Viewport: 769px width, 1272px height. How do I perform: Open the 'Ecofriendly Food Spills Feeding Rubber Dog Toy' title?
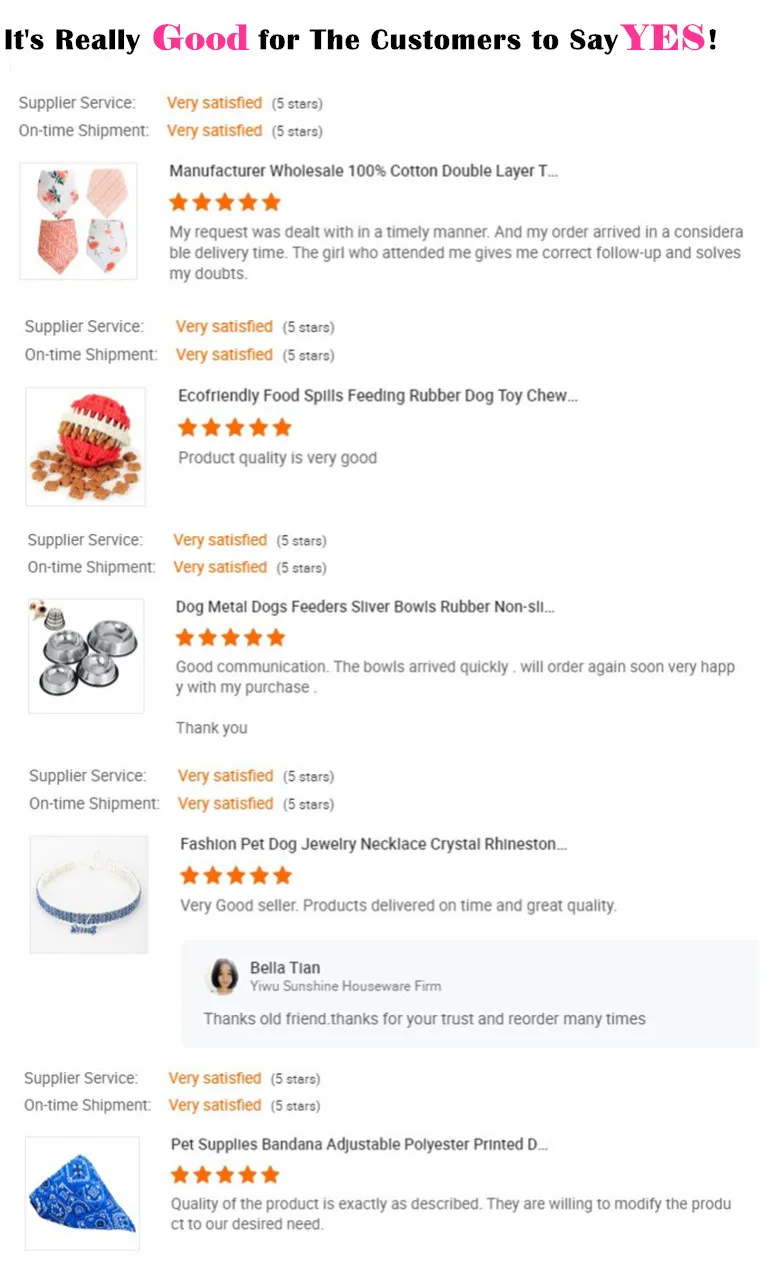tap(378, 396)
